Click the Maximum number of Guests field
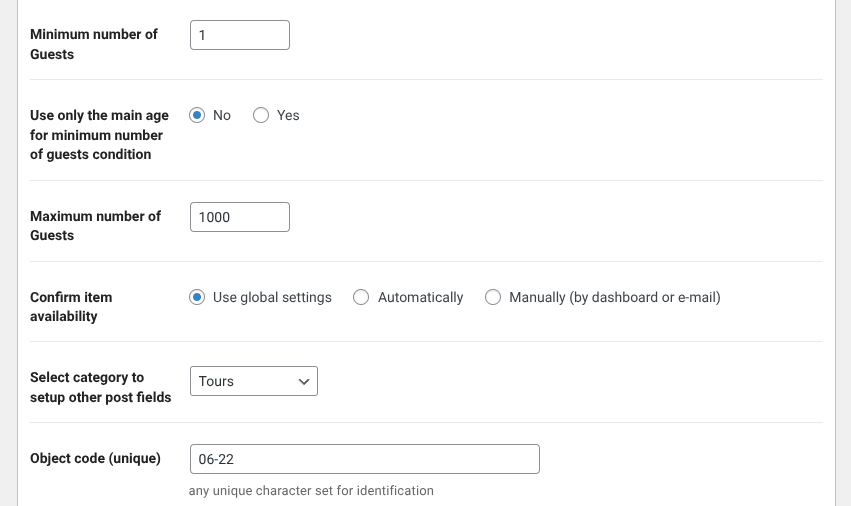The width and height of the screenshot is (851, 506). pos(239,217)
